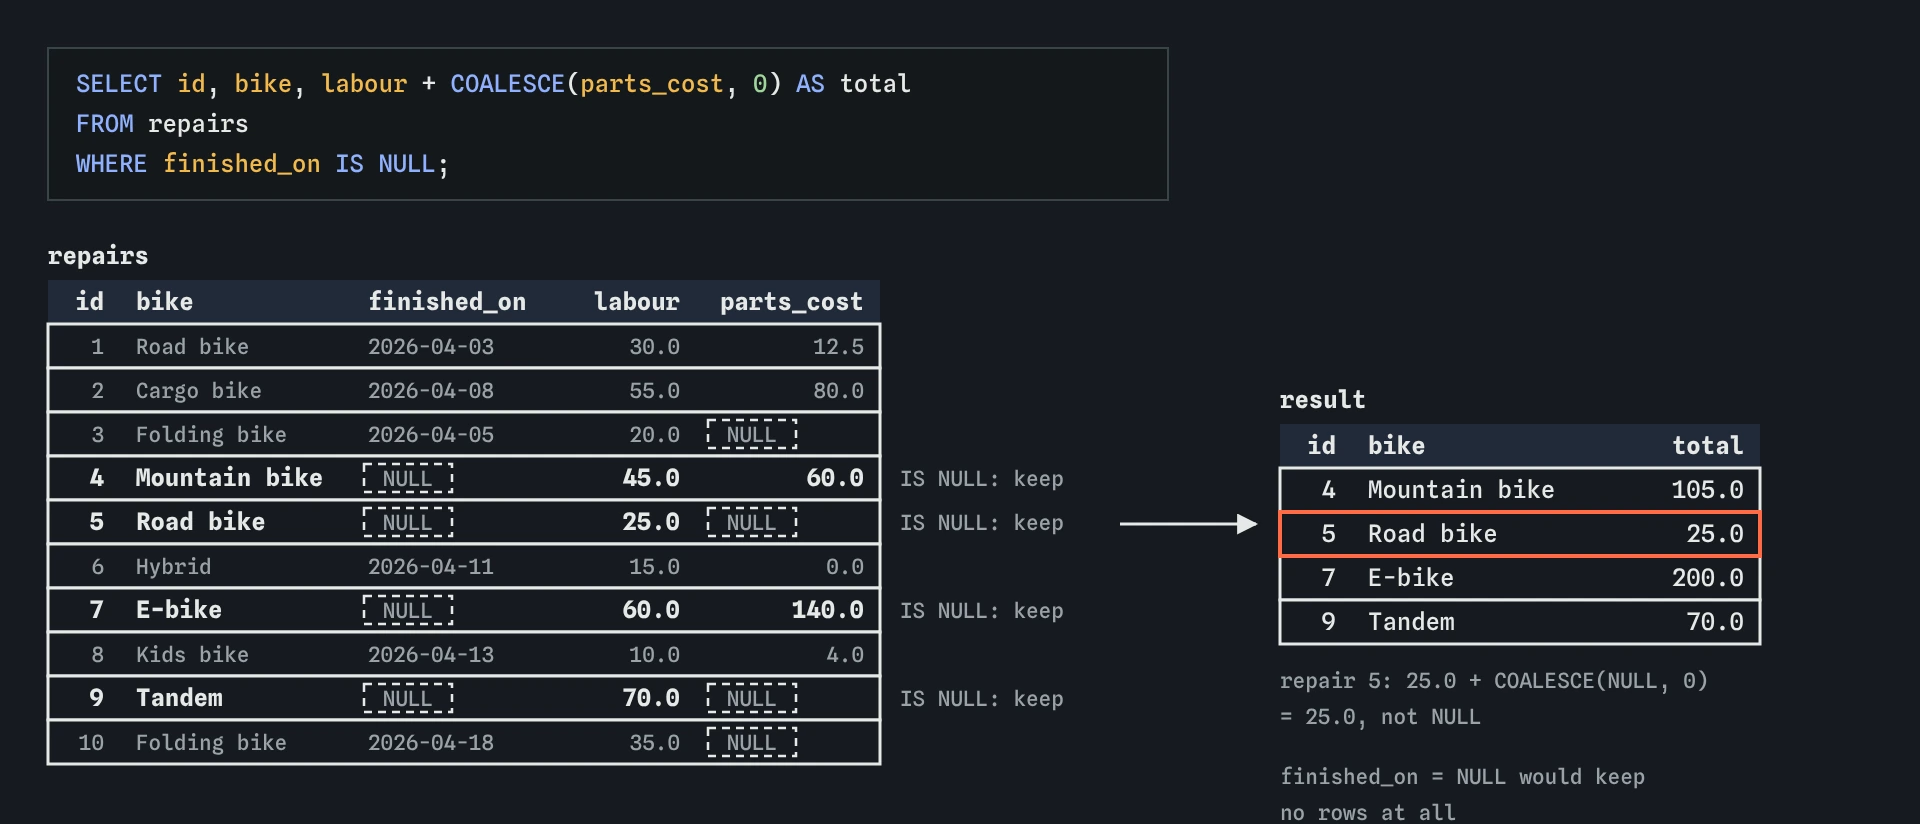The image size is (1920, 824).
Task: Click 'Road bike' in the highlighted result row
Action: (1433, 534)
